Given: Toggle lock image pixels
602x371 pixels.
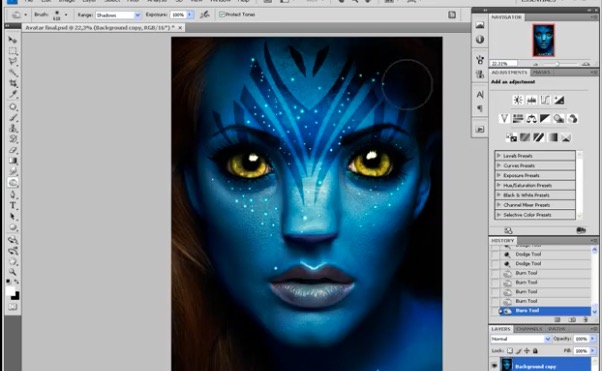Looking at the screenshot, I should point(518,351).
